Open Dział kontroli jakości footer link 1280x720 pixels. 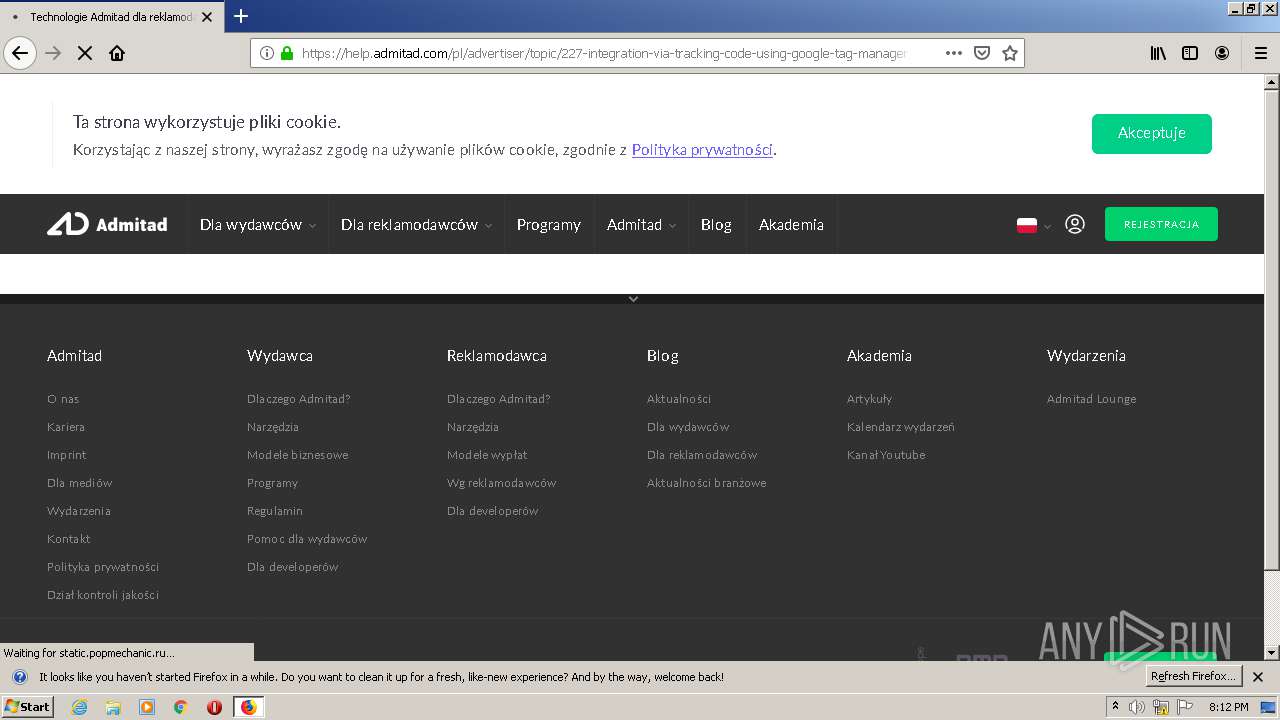[x=103, y=595]
